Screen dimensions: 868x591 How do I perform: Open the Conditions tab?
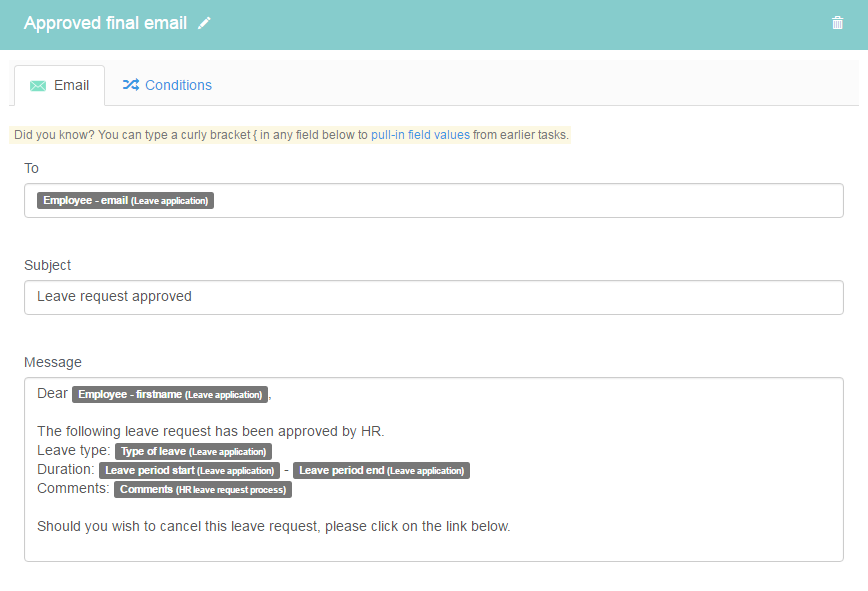[167, 85]
